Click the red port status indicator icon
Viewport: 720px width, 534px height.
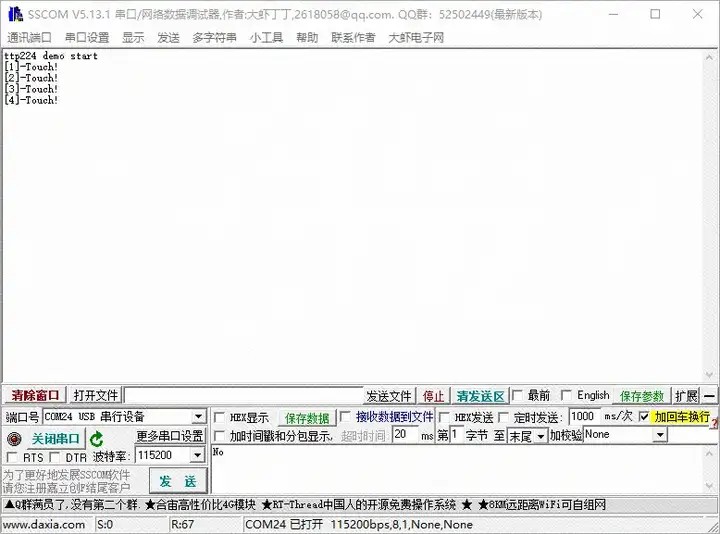(x=14, y=439)
